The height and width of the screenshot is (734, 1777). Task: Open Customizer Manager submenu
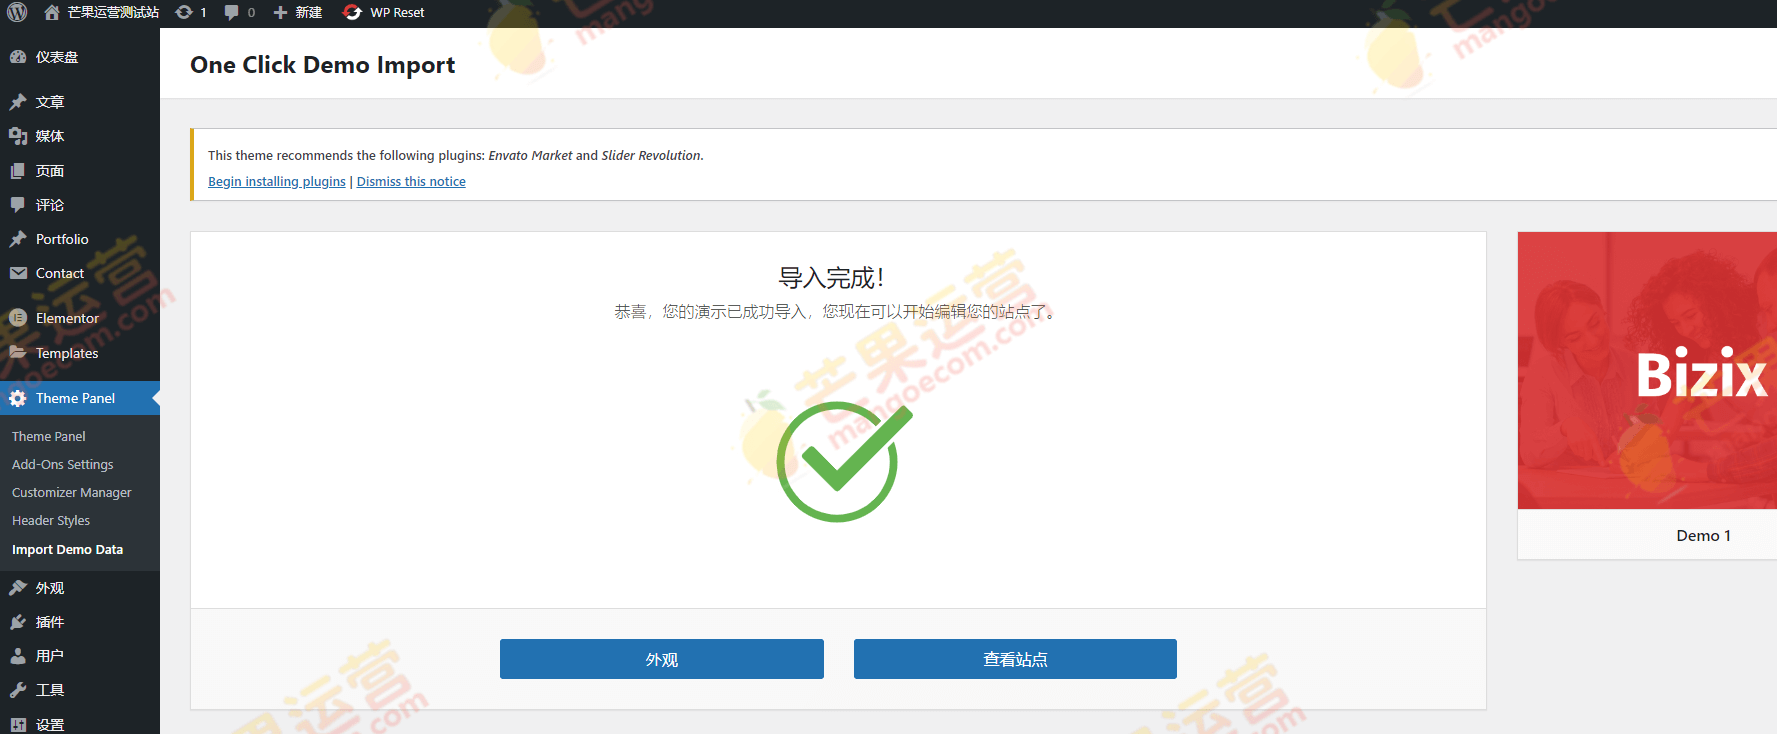(x=72, y=493)
